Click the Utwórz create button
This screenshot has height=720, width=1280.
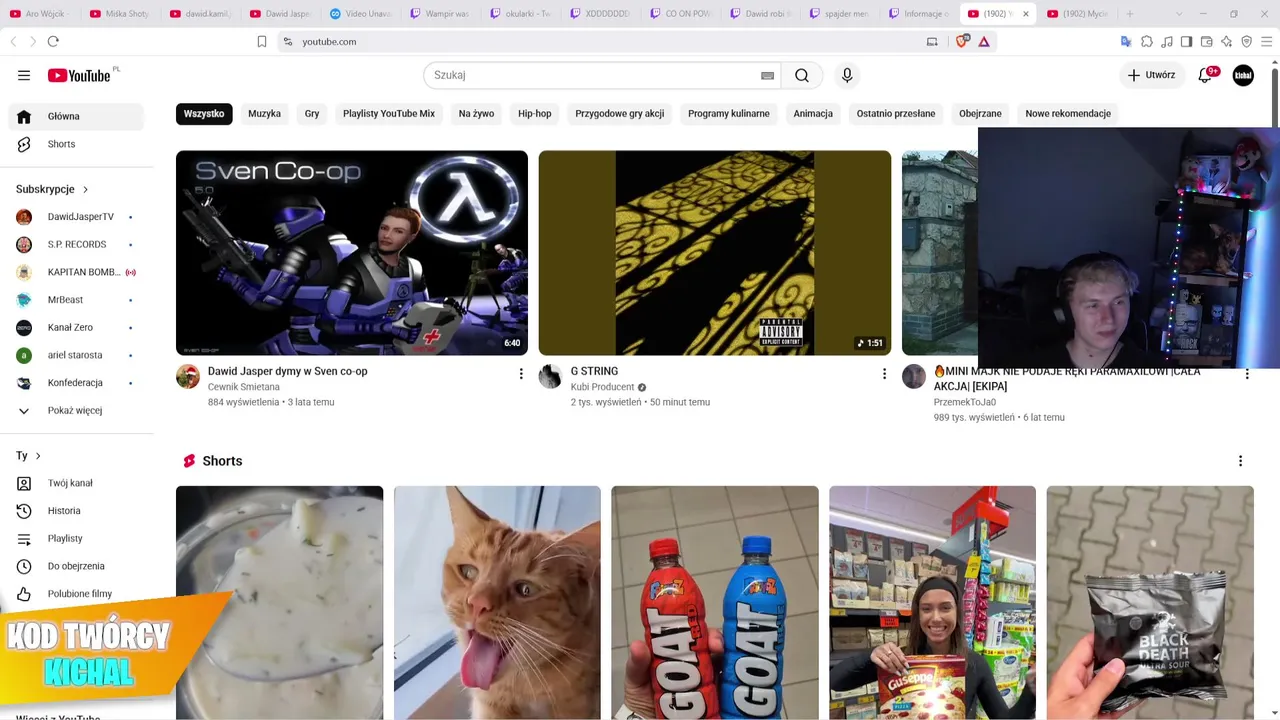click(x=1152, y=75)
